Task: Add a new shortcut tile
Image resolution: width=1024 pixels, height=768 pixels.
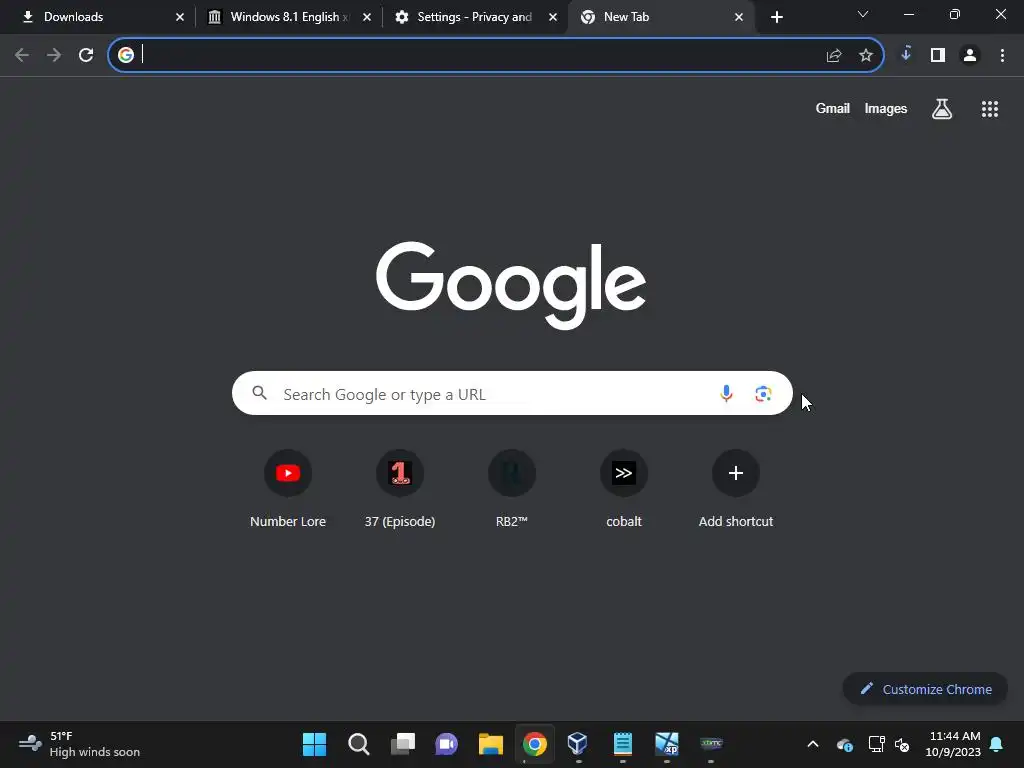Action: pos(736,488)
